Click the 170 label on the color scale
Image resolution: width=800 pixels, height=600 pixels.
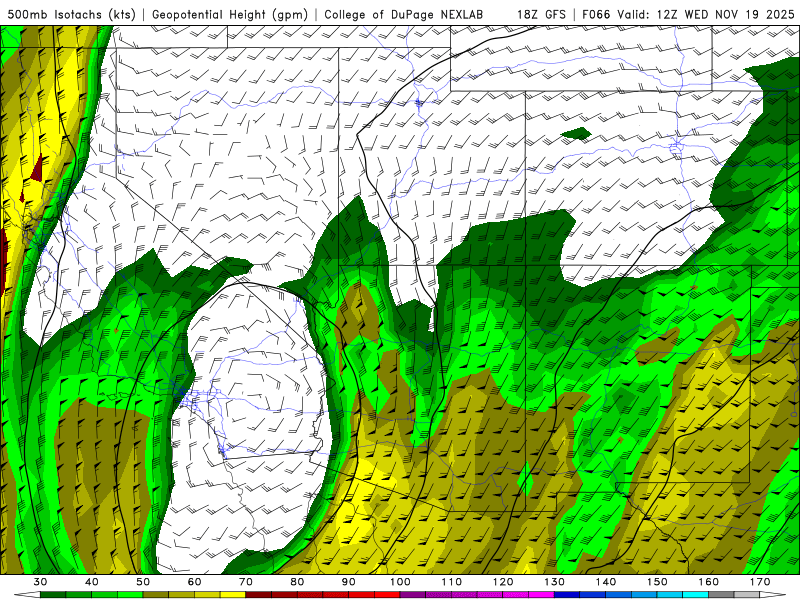pos(760,582)
